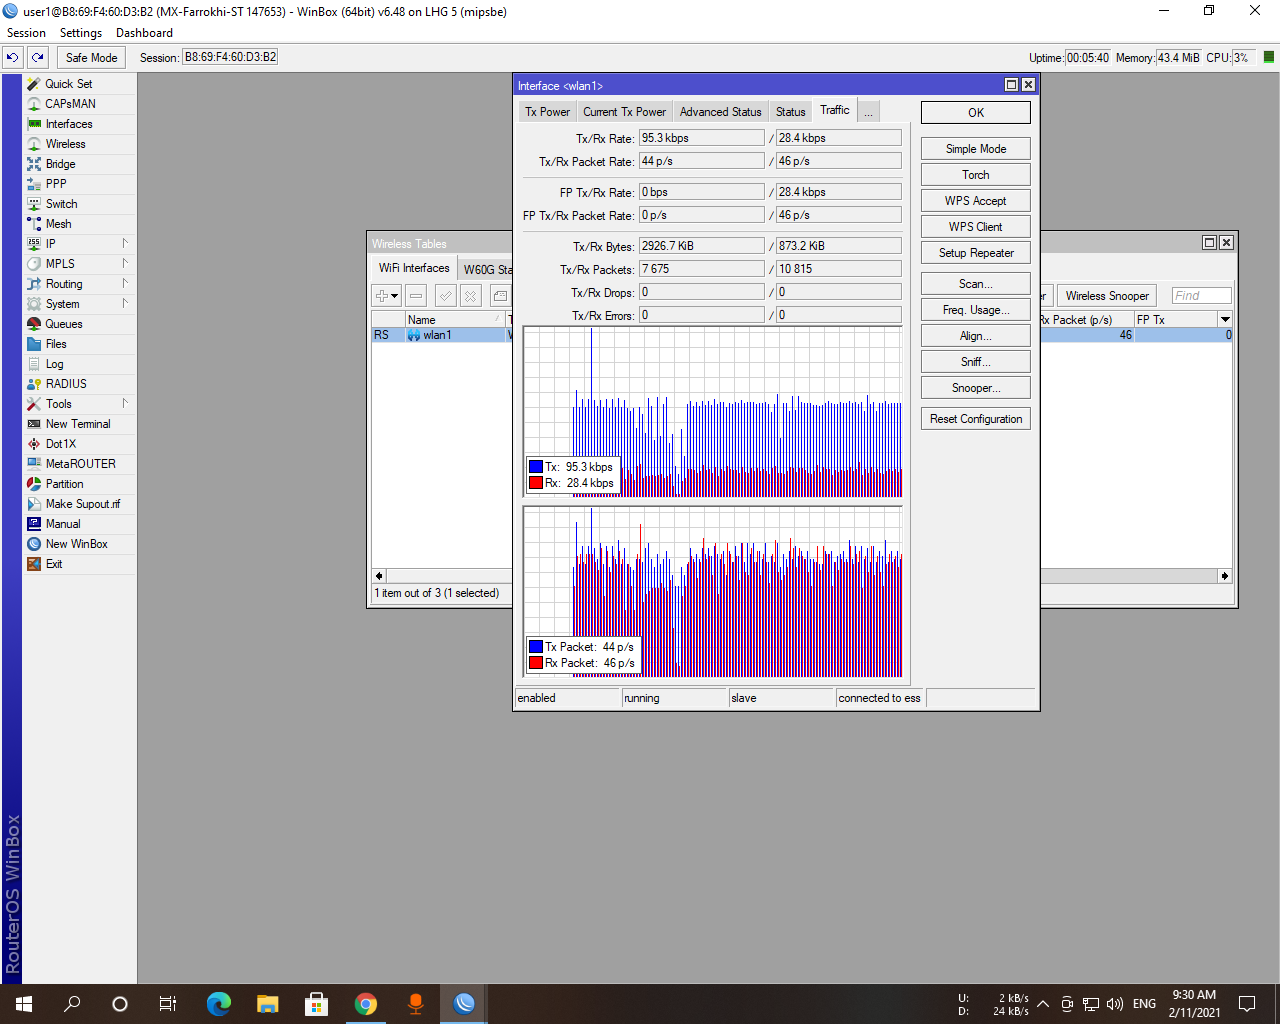Click the undo arrow in the top toolbar
The width and height of the screenshot is (1280, 1024).
(x=12, y=57)
